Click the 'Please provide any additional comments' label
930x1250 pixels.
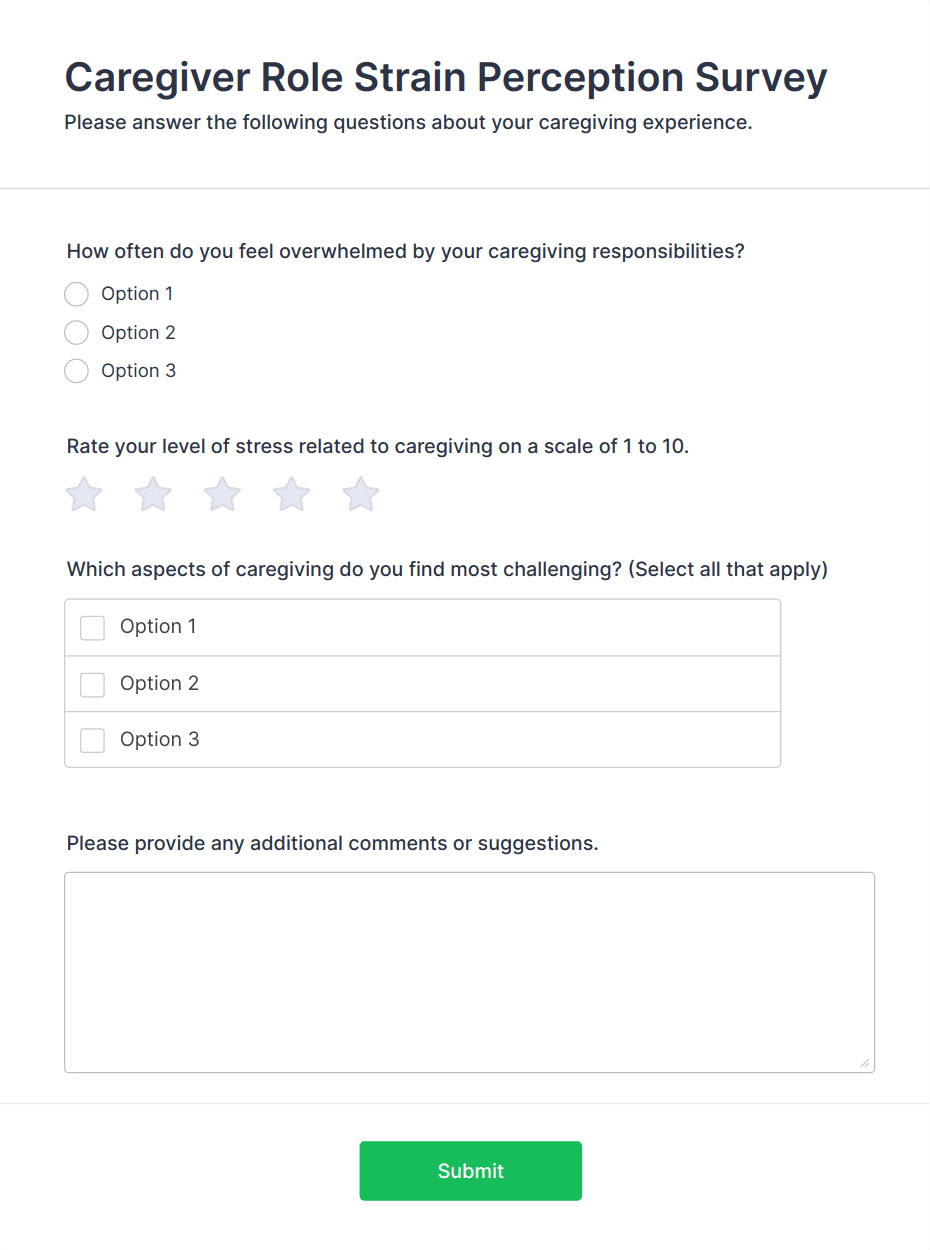pyautogui.click(x=333, y=844)
